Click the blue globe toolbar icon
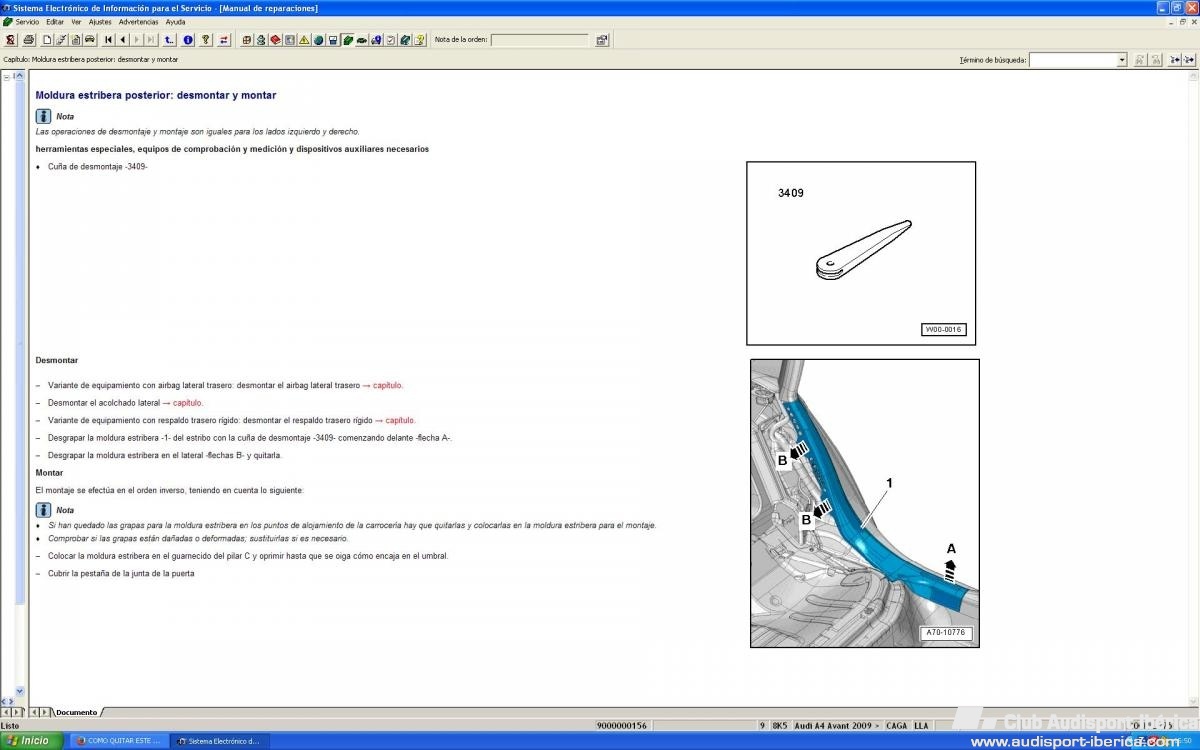Image resolution: width=1200 pixels, height=750 pixels. (318, 40)
